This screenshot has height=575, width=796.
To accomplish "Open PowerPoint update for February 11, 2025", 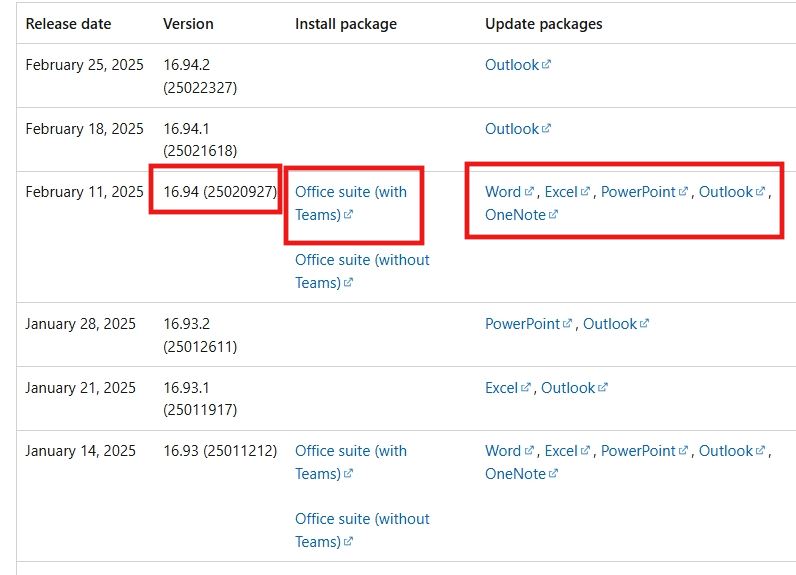I will 644,192.
